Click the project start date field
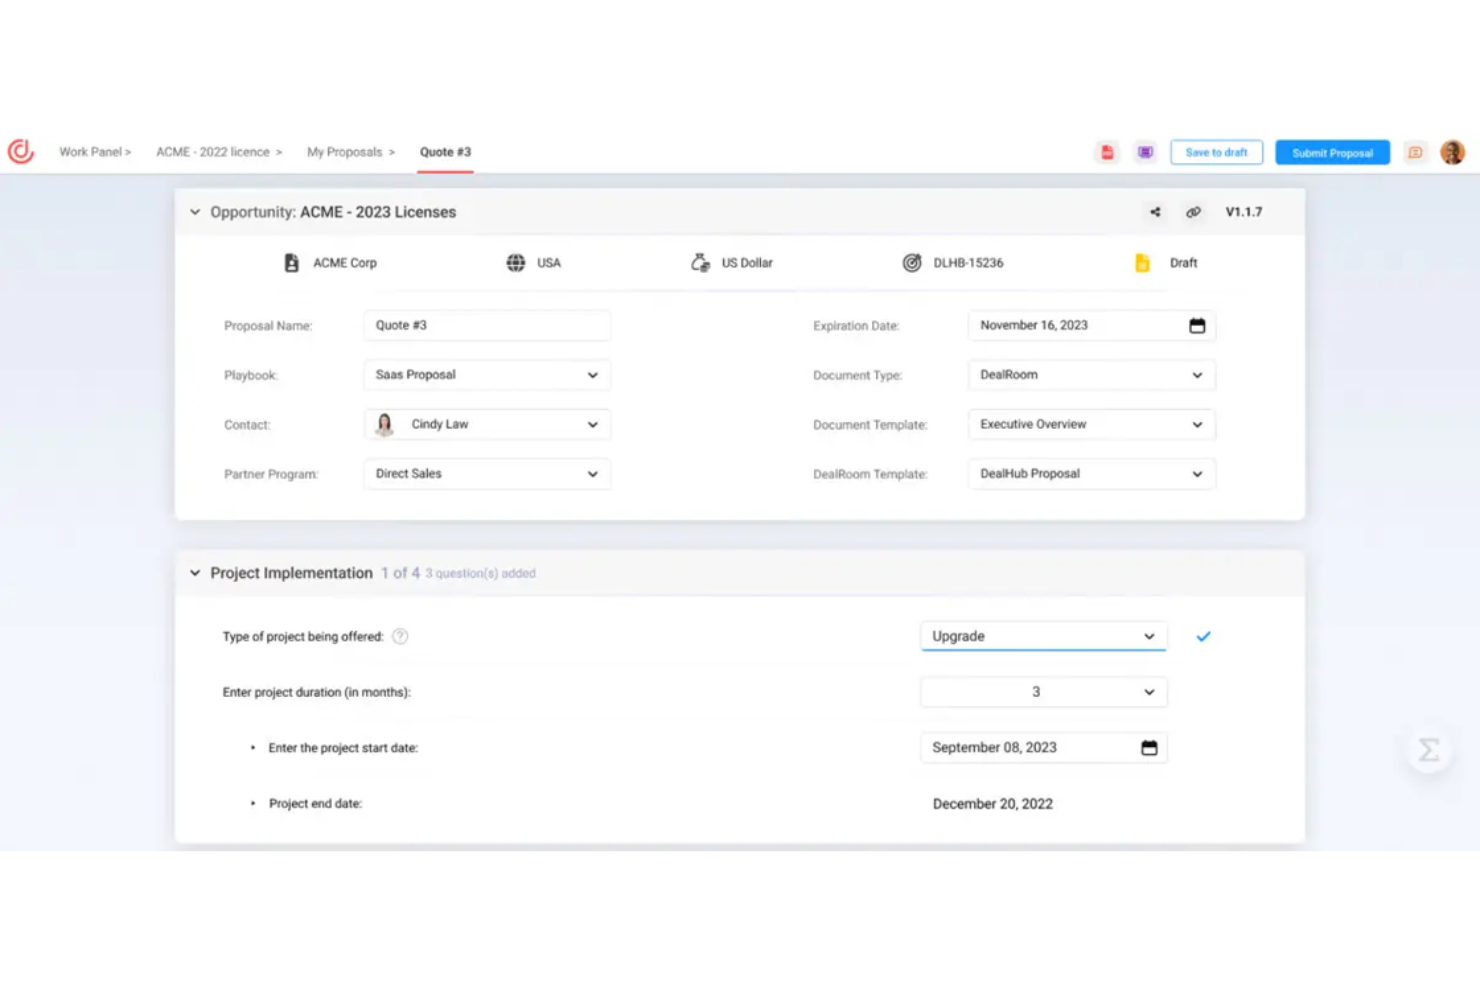The image size is (1480, 987). pyautogui.click(x=1043, y=748)
